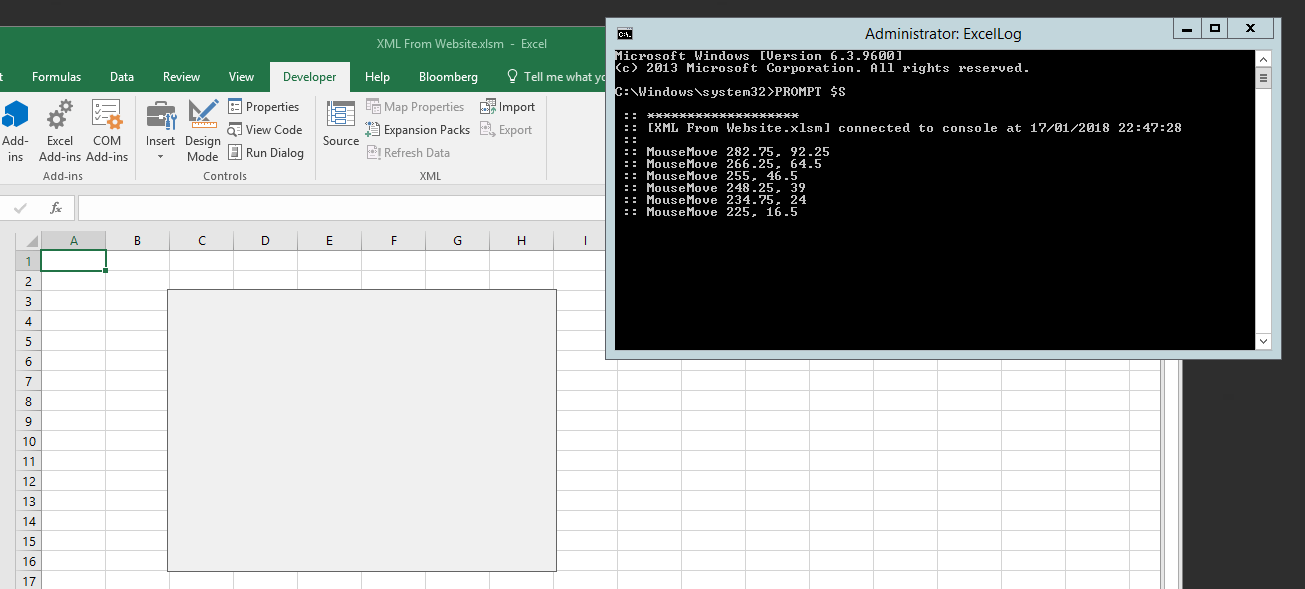Click the Select All corner triangle
Image resolution: width=1305 pixels, height=589 pixels.
tap(28, 241)
